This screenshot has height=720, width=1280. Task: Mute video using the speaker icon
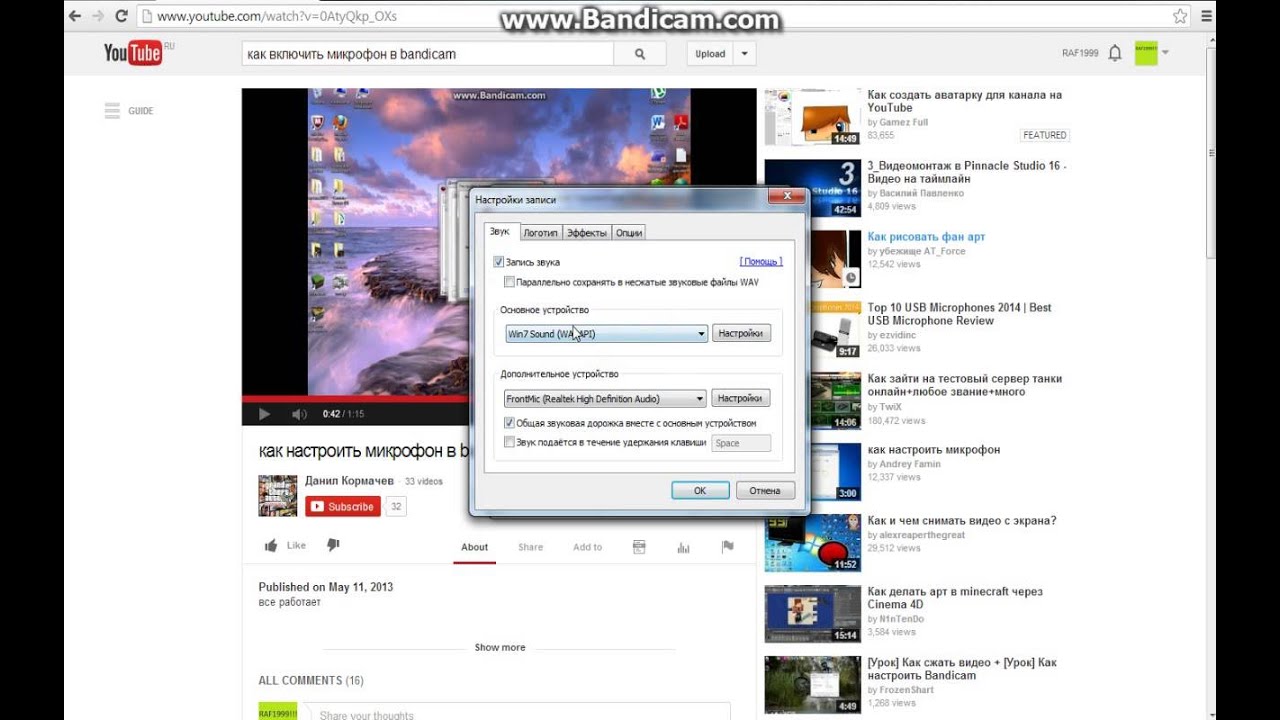298,414
